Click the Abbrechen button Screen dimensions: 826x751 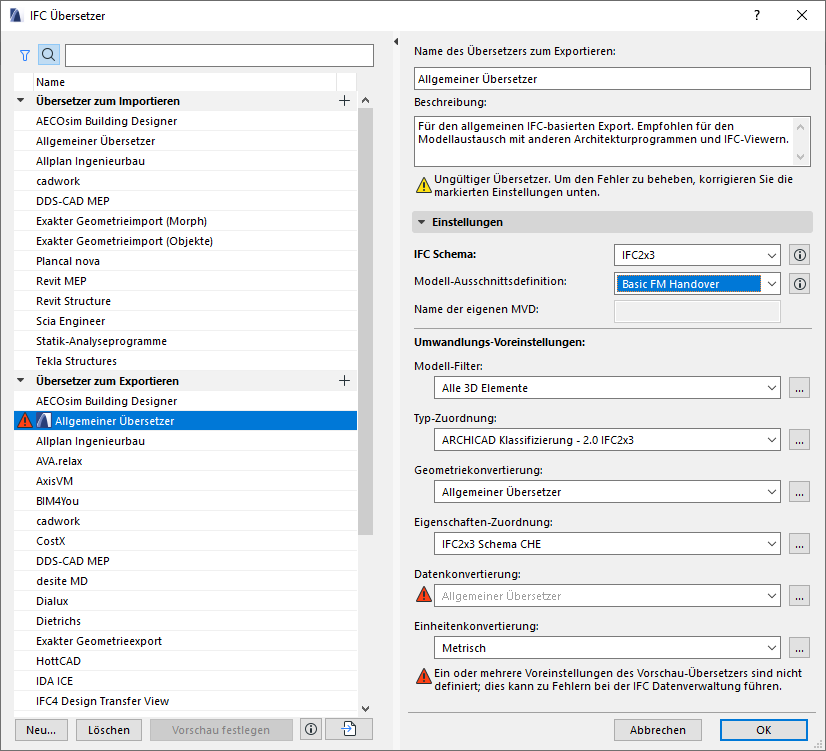click(657, 730)
